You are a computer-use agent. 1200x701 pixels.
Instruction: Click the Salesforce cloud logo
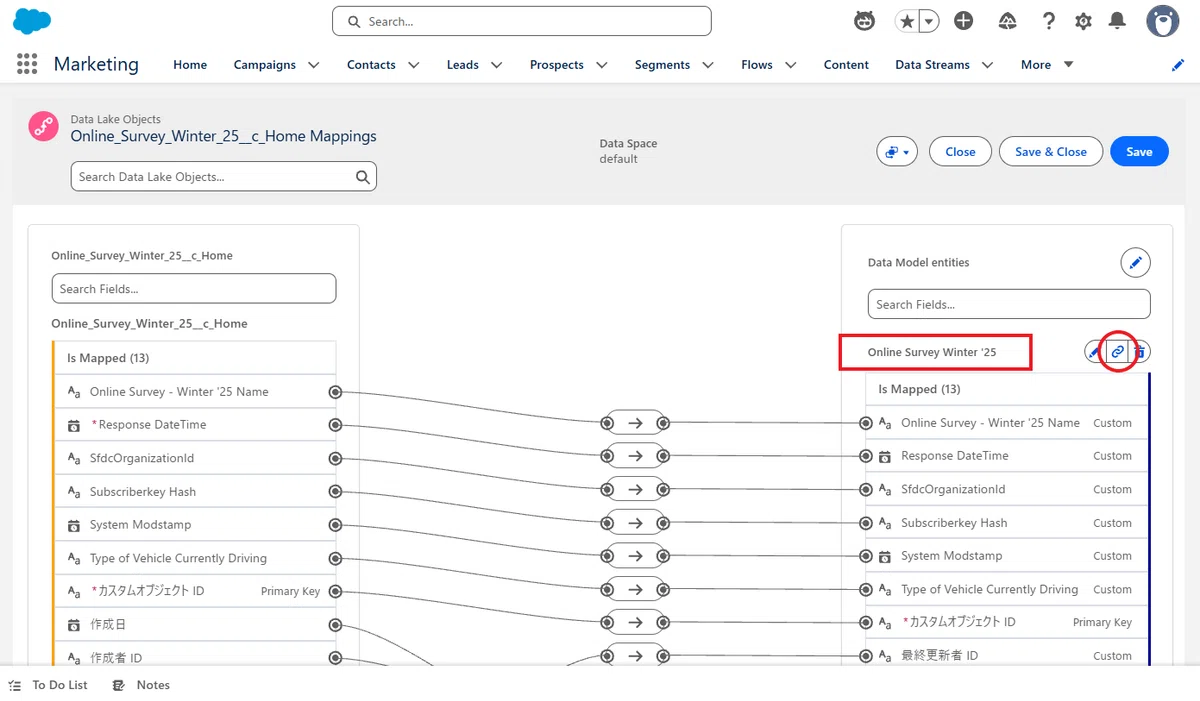pyautogui.click(x=33, y=21)
